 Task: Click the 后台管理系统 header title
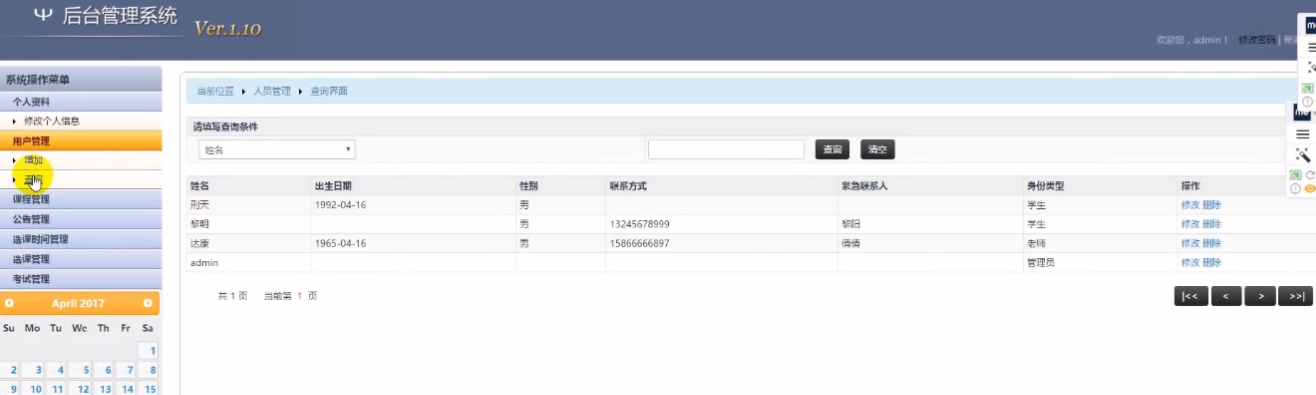click(119, 16)
